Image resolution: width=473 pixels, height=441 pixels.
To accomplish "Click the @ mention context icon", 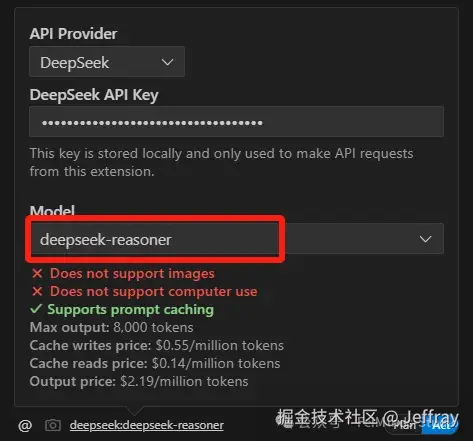I will click(25, 426).
